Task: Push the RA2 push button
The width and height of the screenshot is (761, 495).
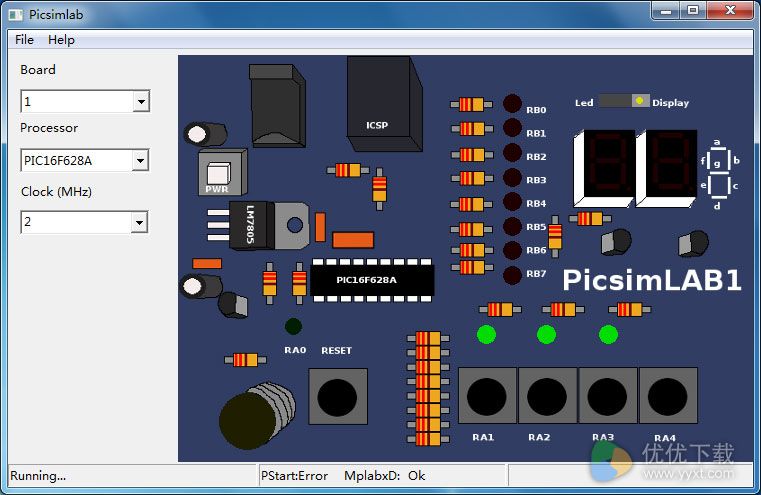Action: tap(547, 396)
